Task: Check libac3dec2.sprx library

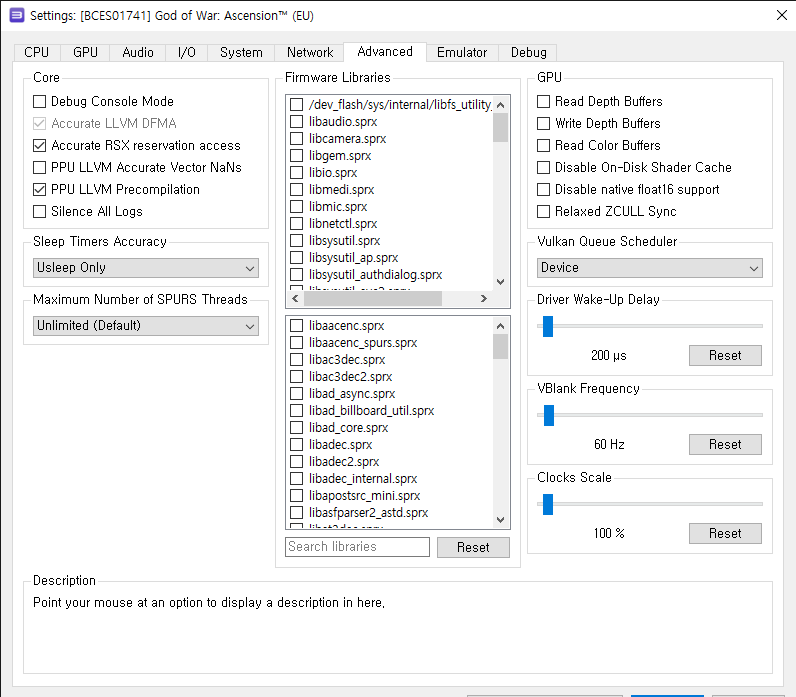Action: (296, 377)
